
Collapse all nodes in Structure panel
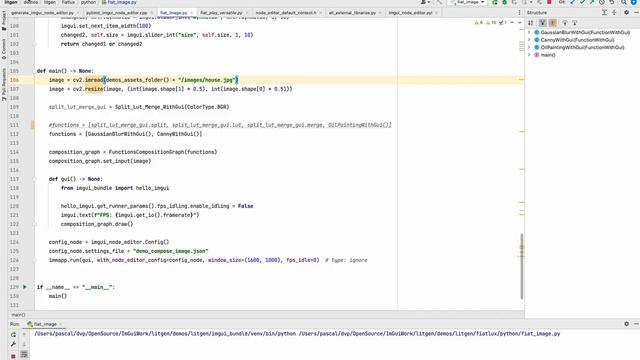click(x=614, y=13)
